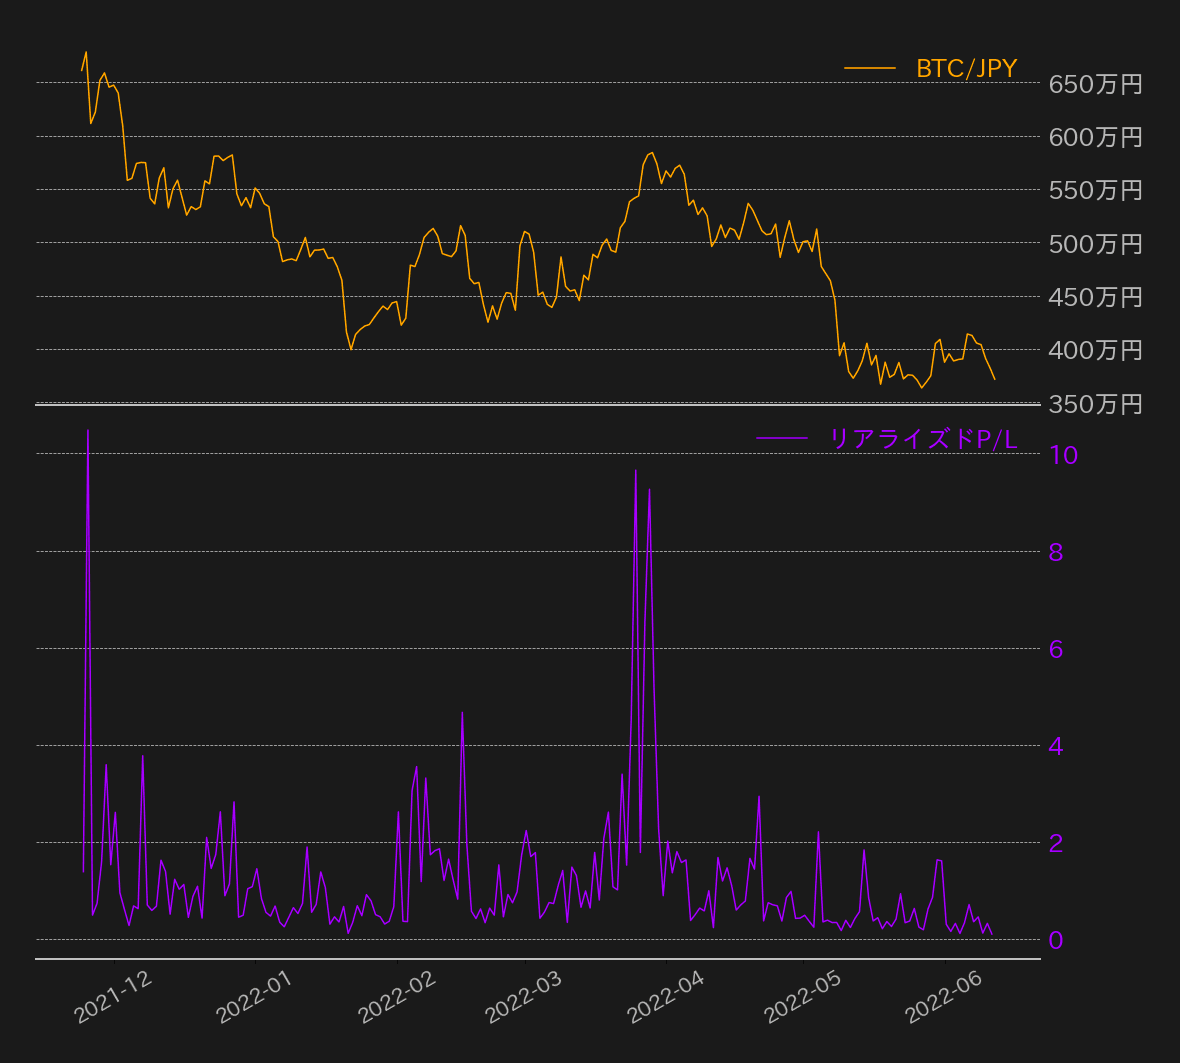The height and width of the screenshot is (1063, 1180).
Task: Click the リアライズドP/L legend label
Action: coord(923,439)
